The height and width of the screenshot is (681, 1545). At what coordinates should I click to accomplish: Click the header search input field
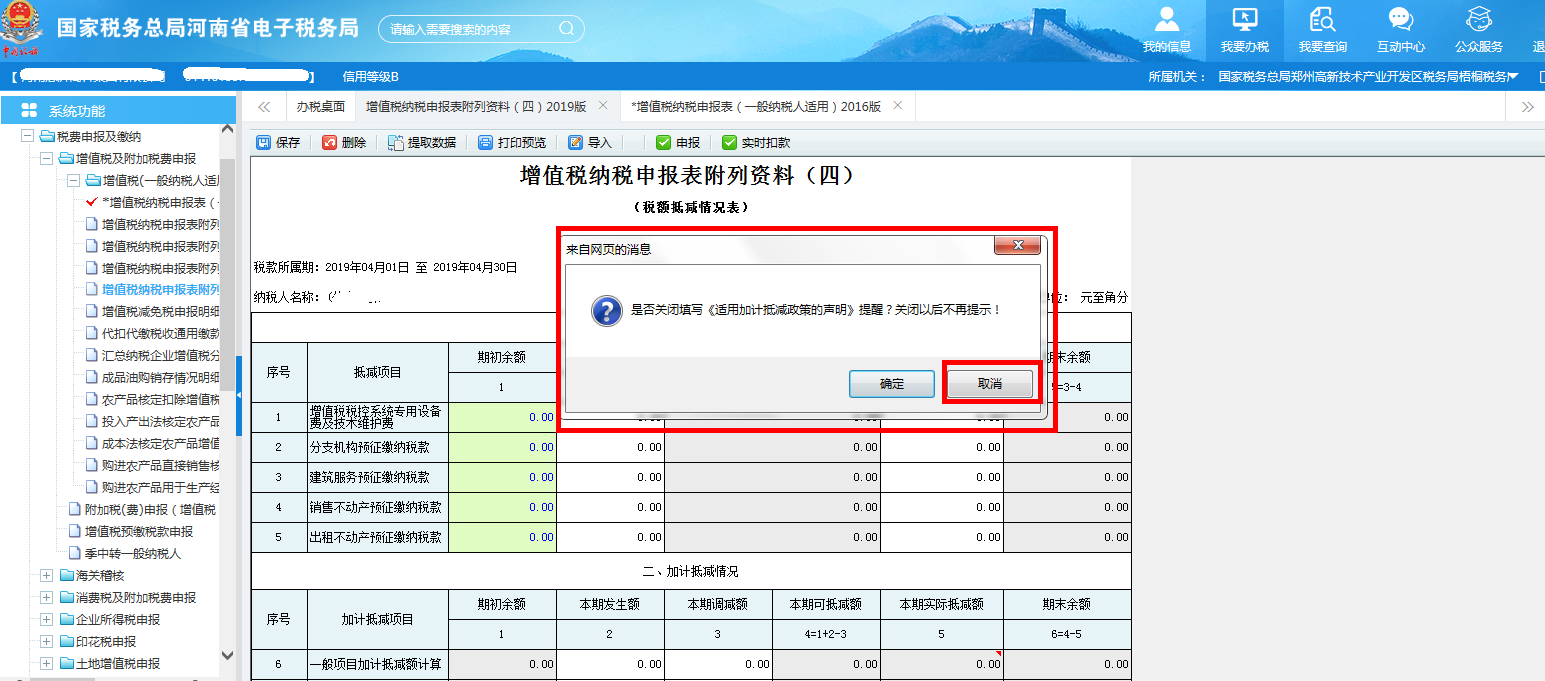470,29
